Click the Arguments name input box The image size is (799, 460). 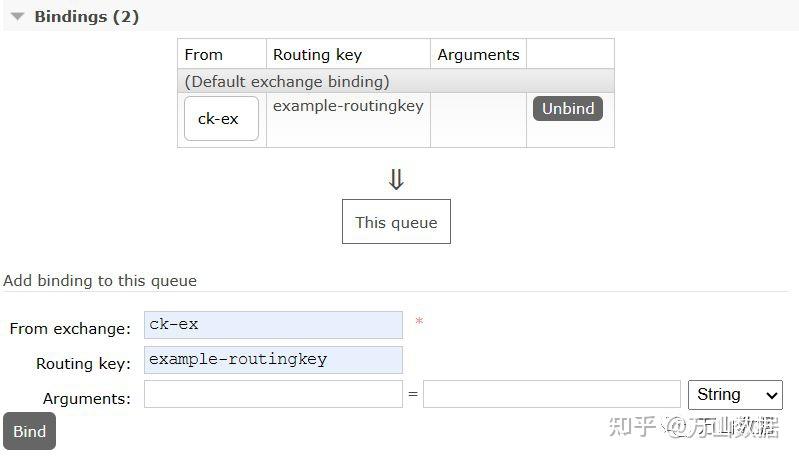pyautogui.click(x=273, y=395)
